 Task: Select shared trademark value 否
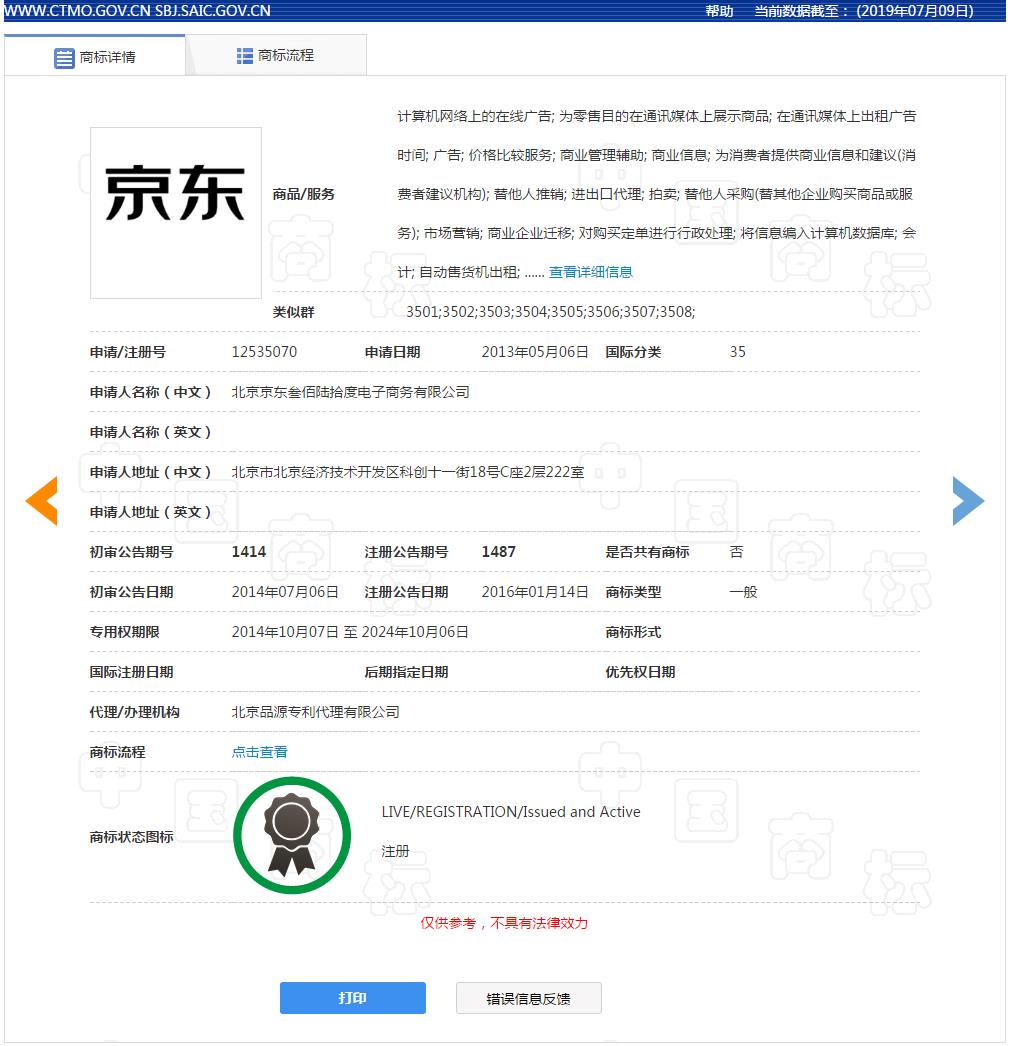[x=736, y=552]
